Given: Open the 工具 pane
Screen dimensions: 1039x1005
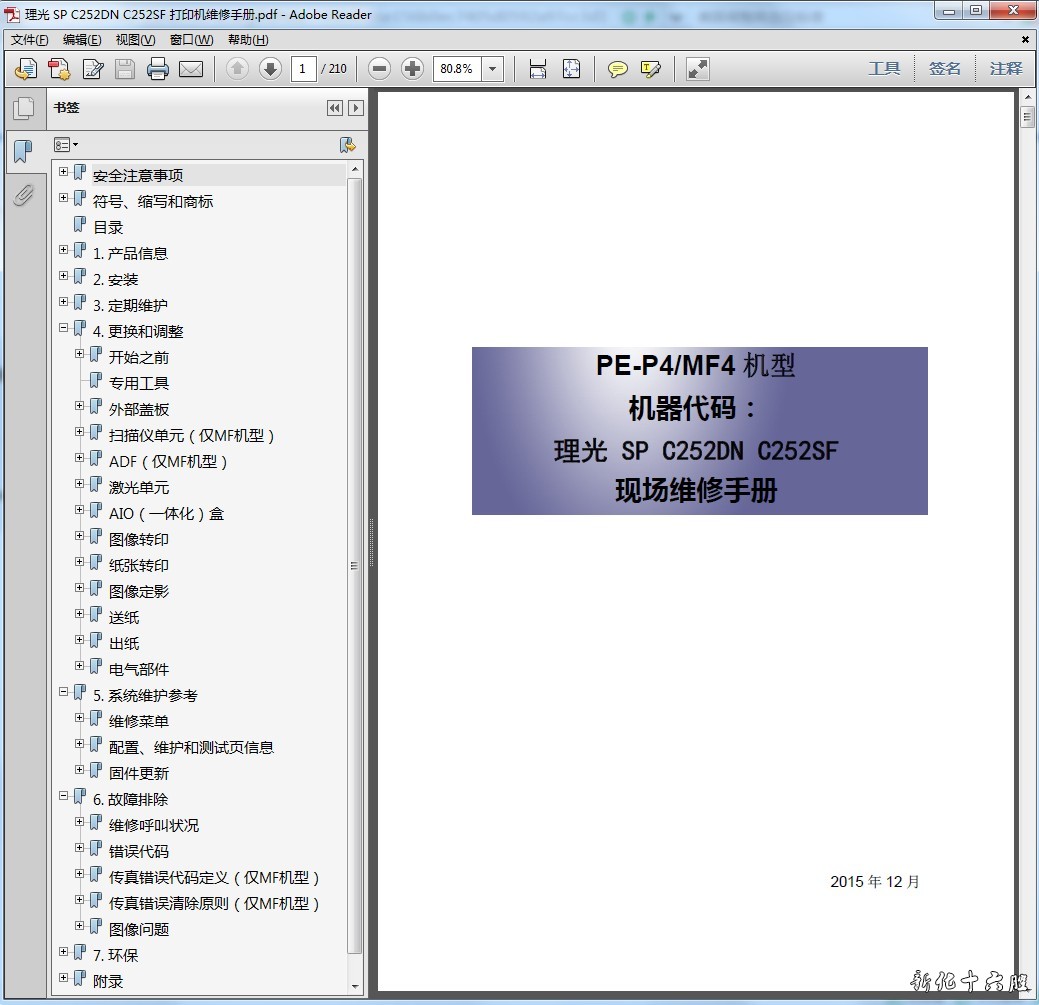Looking at the screenshot, I should tap(884, 69).
